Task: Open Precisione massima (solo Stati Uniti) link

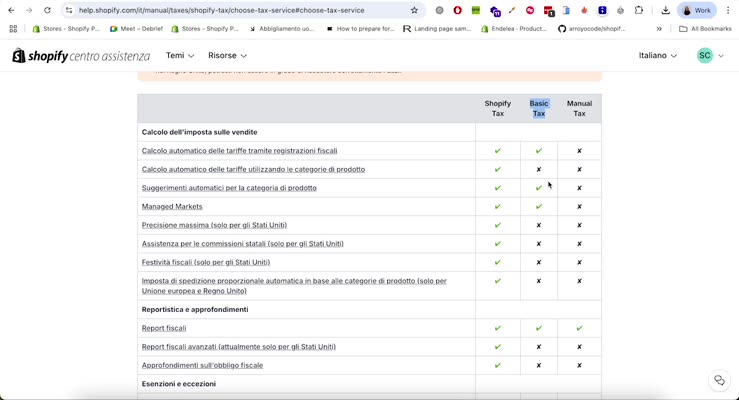Action: [x=214, y=225]
